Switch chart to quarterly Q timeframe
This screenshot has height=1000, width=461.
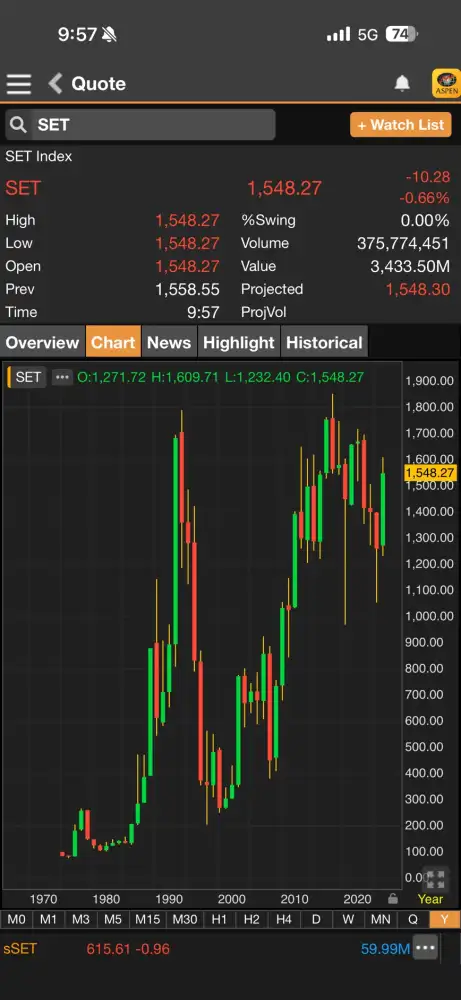[413, 919]
